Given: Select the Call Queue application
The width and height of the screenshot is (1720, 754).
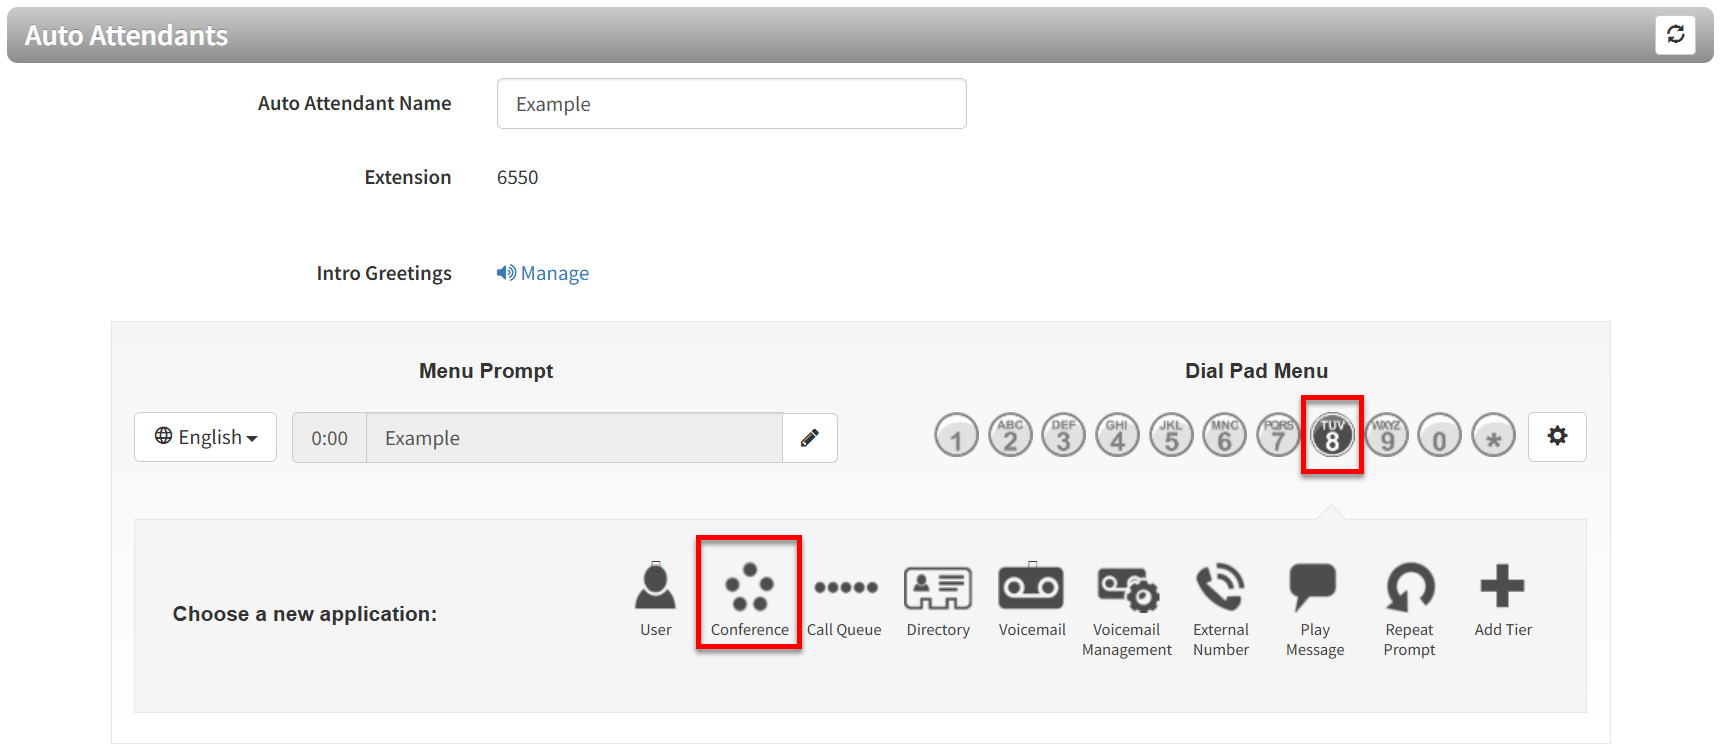Looking at the screenshot, I should [x=845, y=600].
